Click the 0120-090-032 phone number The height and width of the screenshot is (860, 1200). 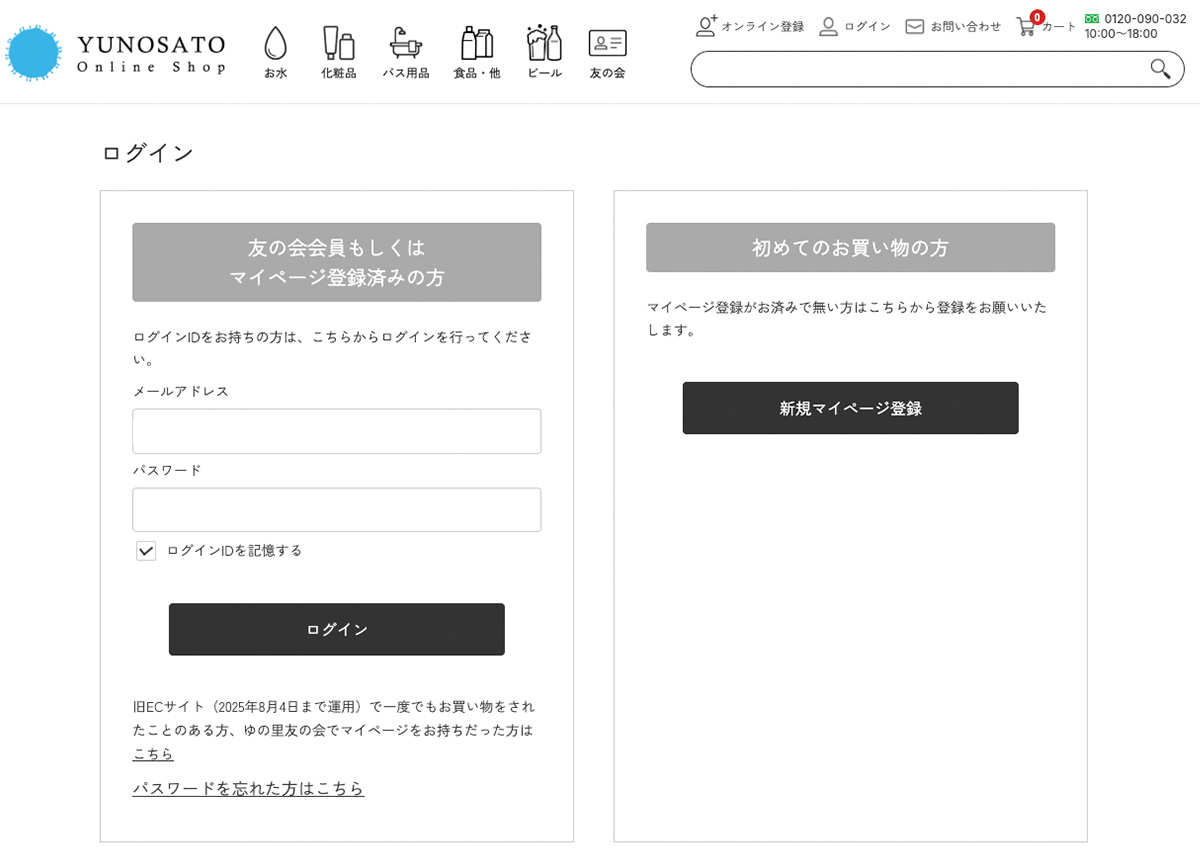tap(1145, 19)
